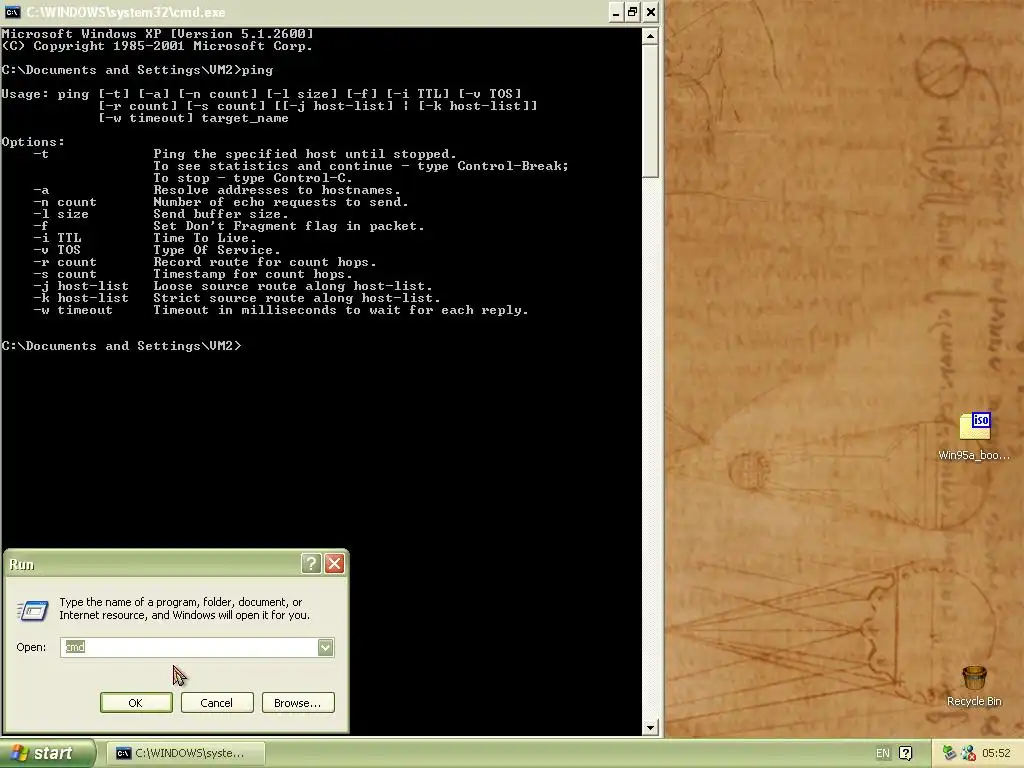The height and width of the screenshot is (768, 1024).
Task: Click the 05:52 taskbar clock
Action: click(996, 753)
